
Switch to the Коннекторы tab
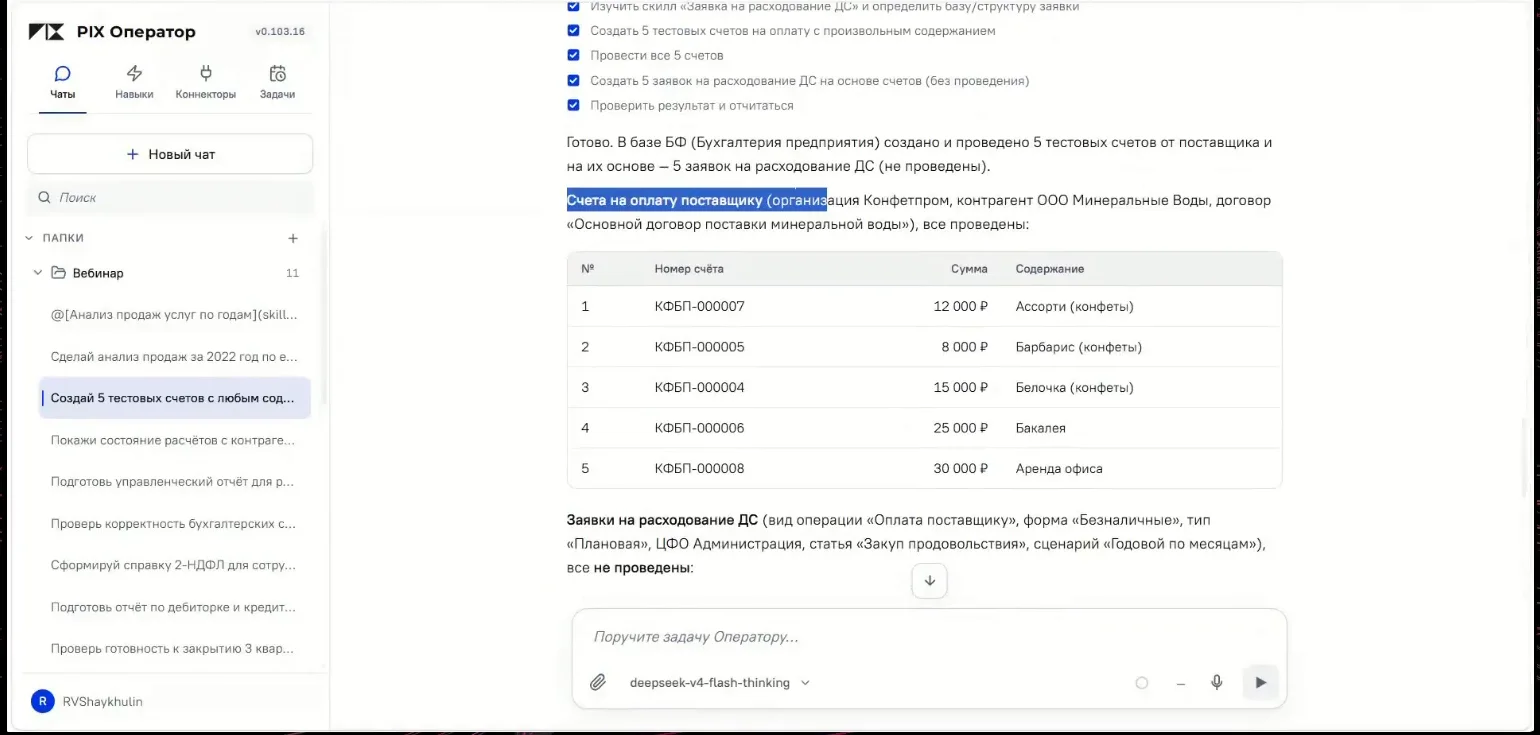click(206, 83)
